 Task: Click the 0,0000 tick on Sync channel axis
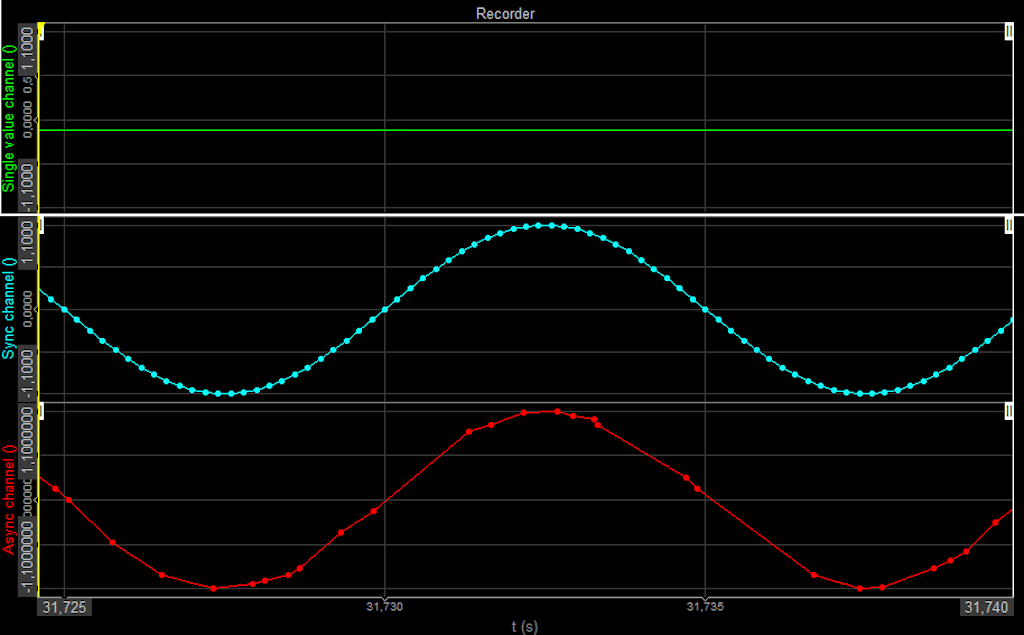tap(27, 308)
